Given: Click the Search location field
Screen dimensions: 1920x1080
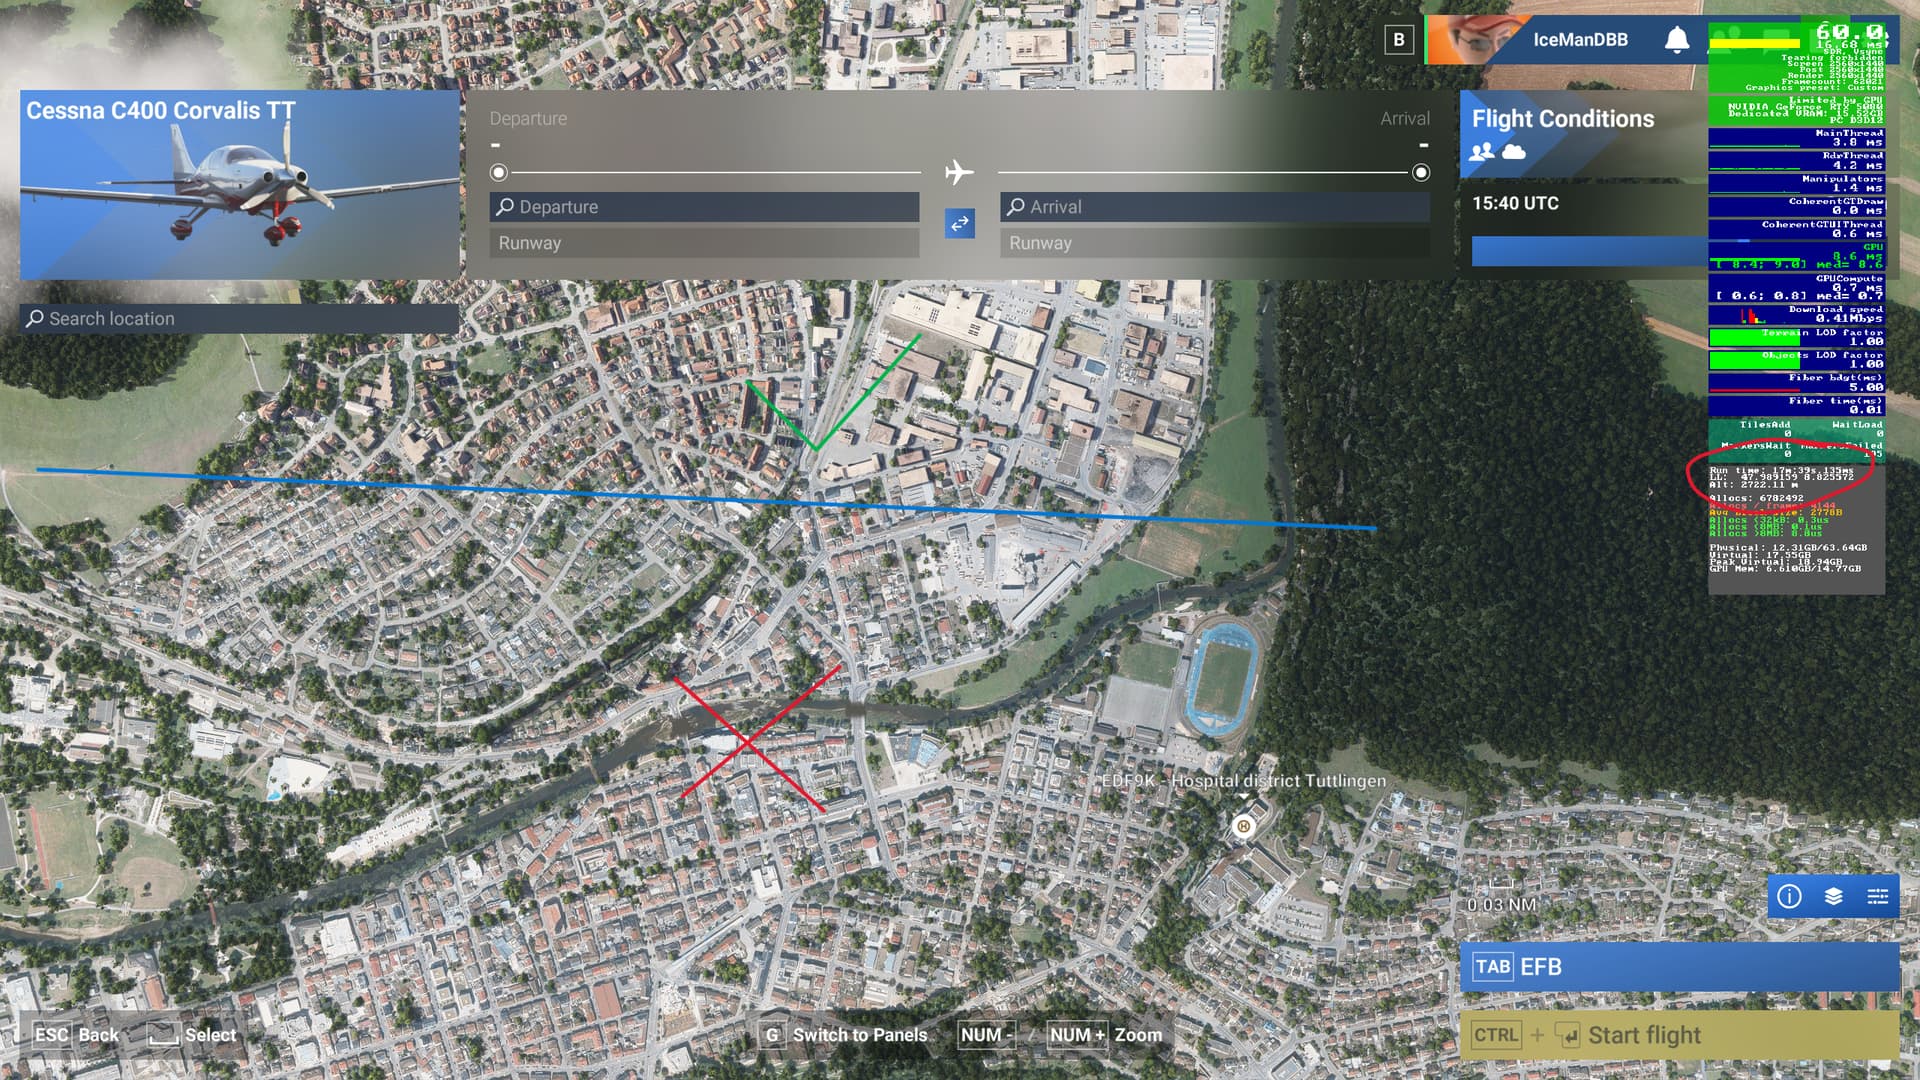Looking at the screenshot, I should click(x=240, y=319).
